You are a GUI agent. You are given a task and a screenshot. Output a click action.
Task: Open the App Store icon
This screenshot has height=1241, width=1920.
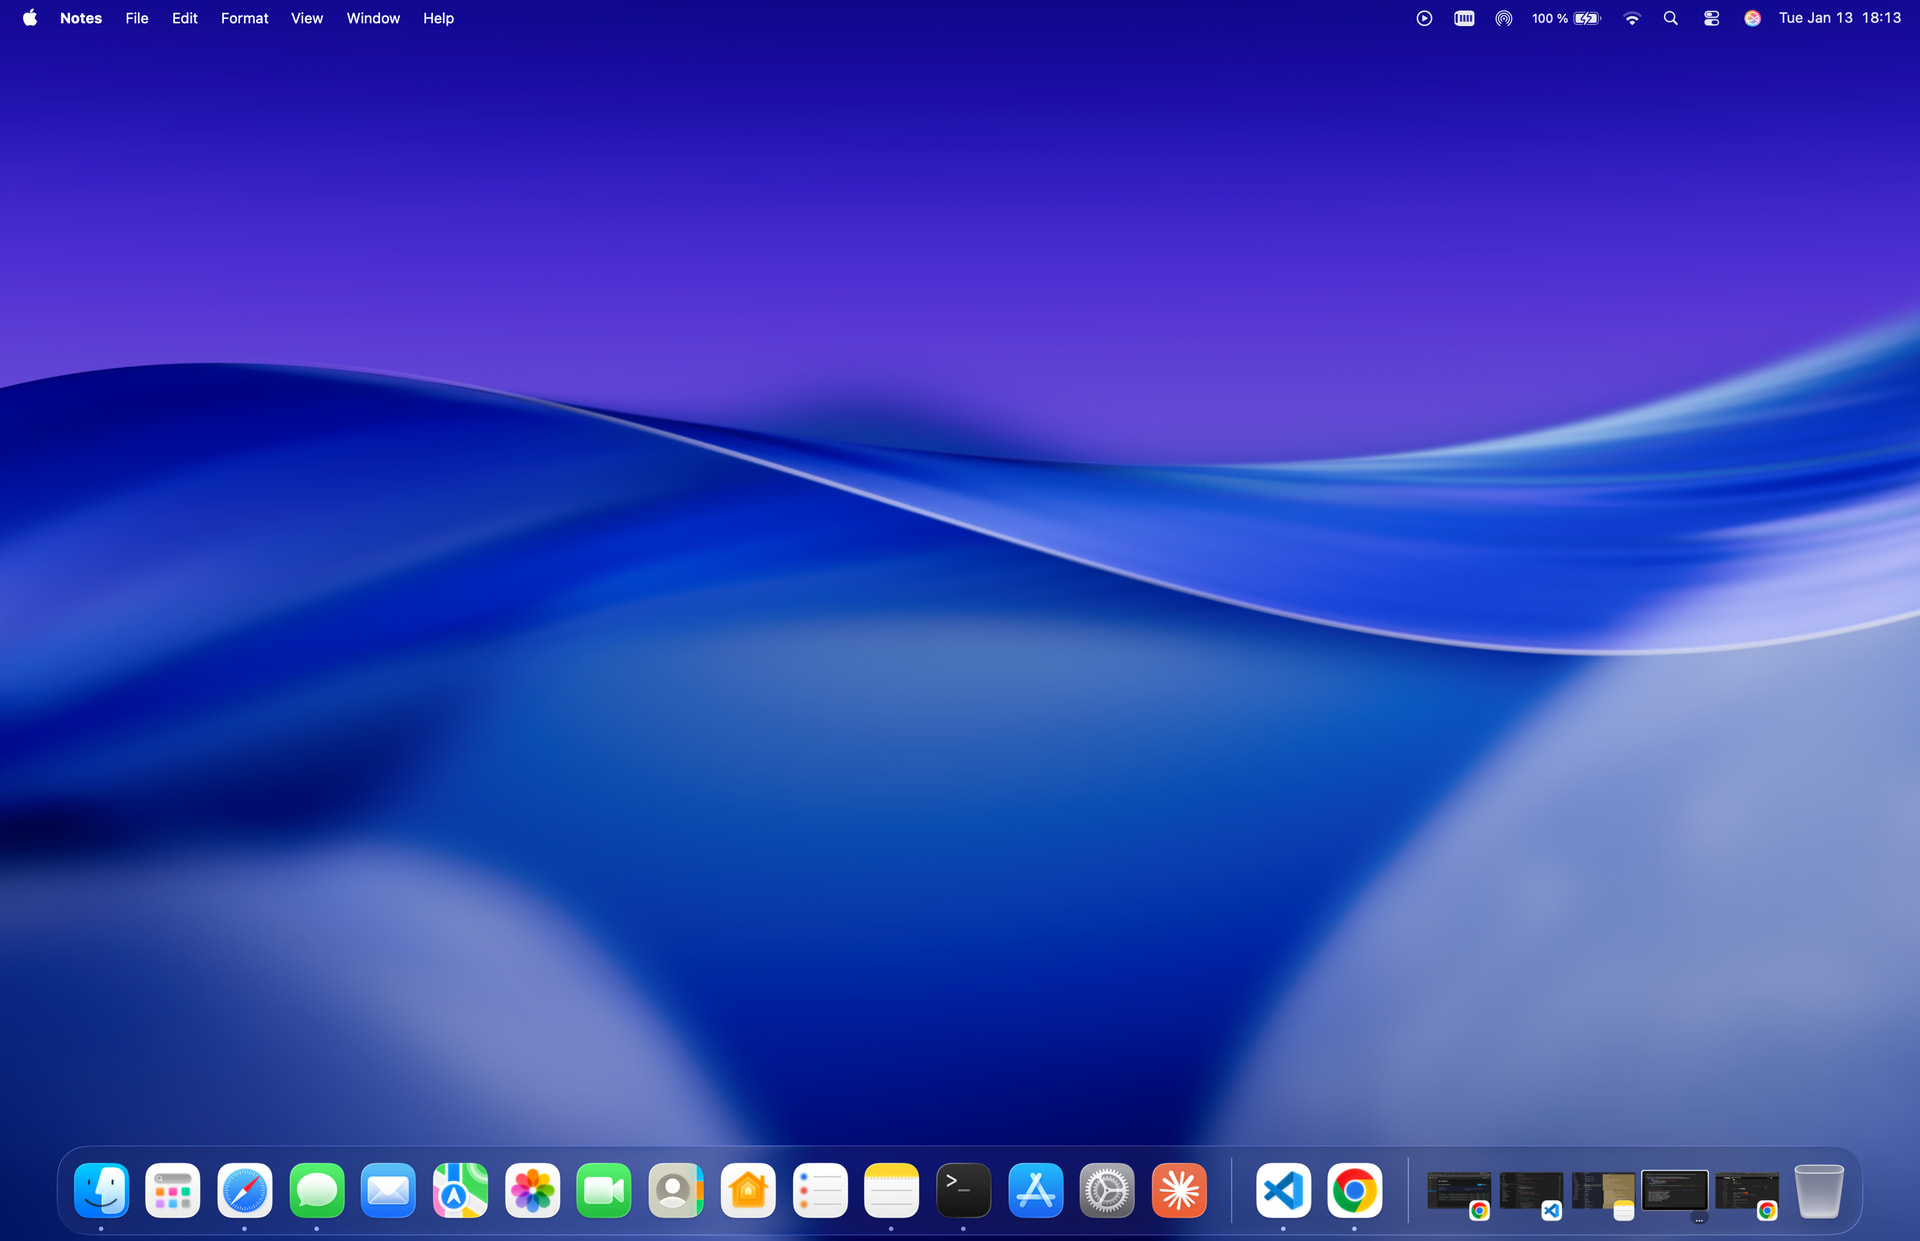click(x=1035, y=1190)
